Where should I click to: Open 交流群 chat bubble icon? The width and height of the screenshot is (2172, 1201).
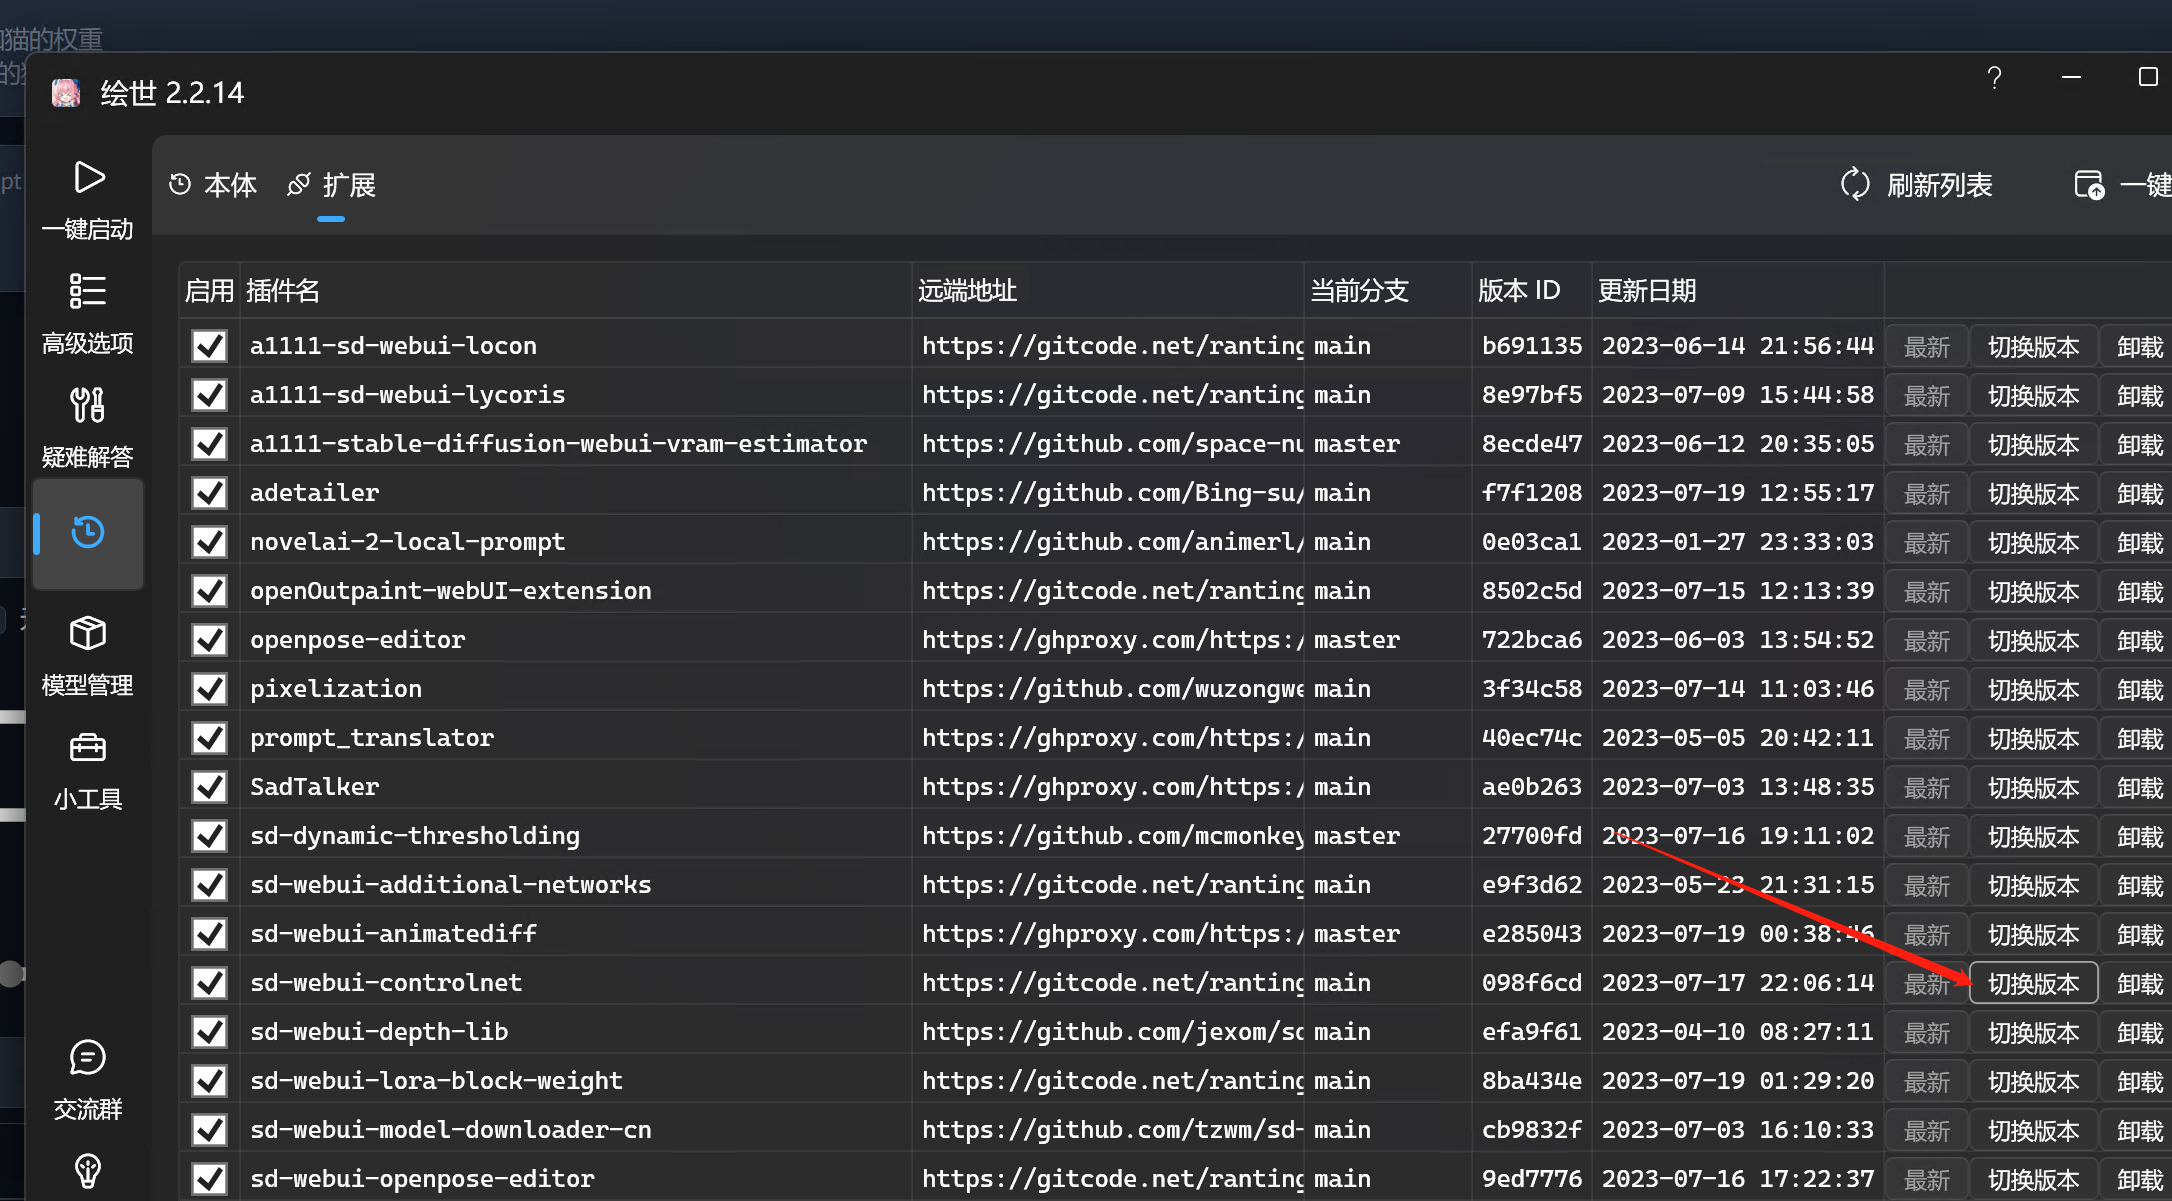[88, 1057]
